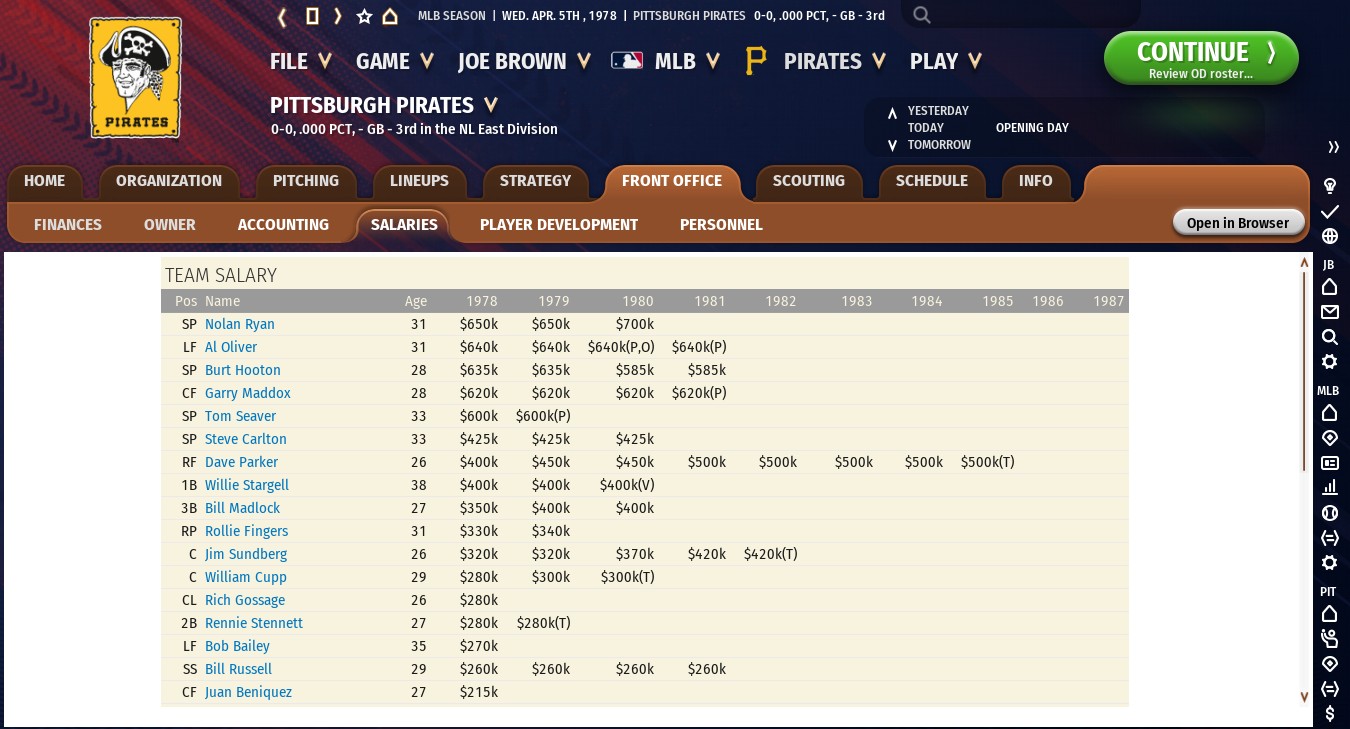The width and height of the screenshot is (1350, 729).
Task: Go to yesterday using the up arrow
Action: (x=892, y=112)
